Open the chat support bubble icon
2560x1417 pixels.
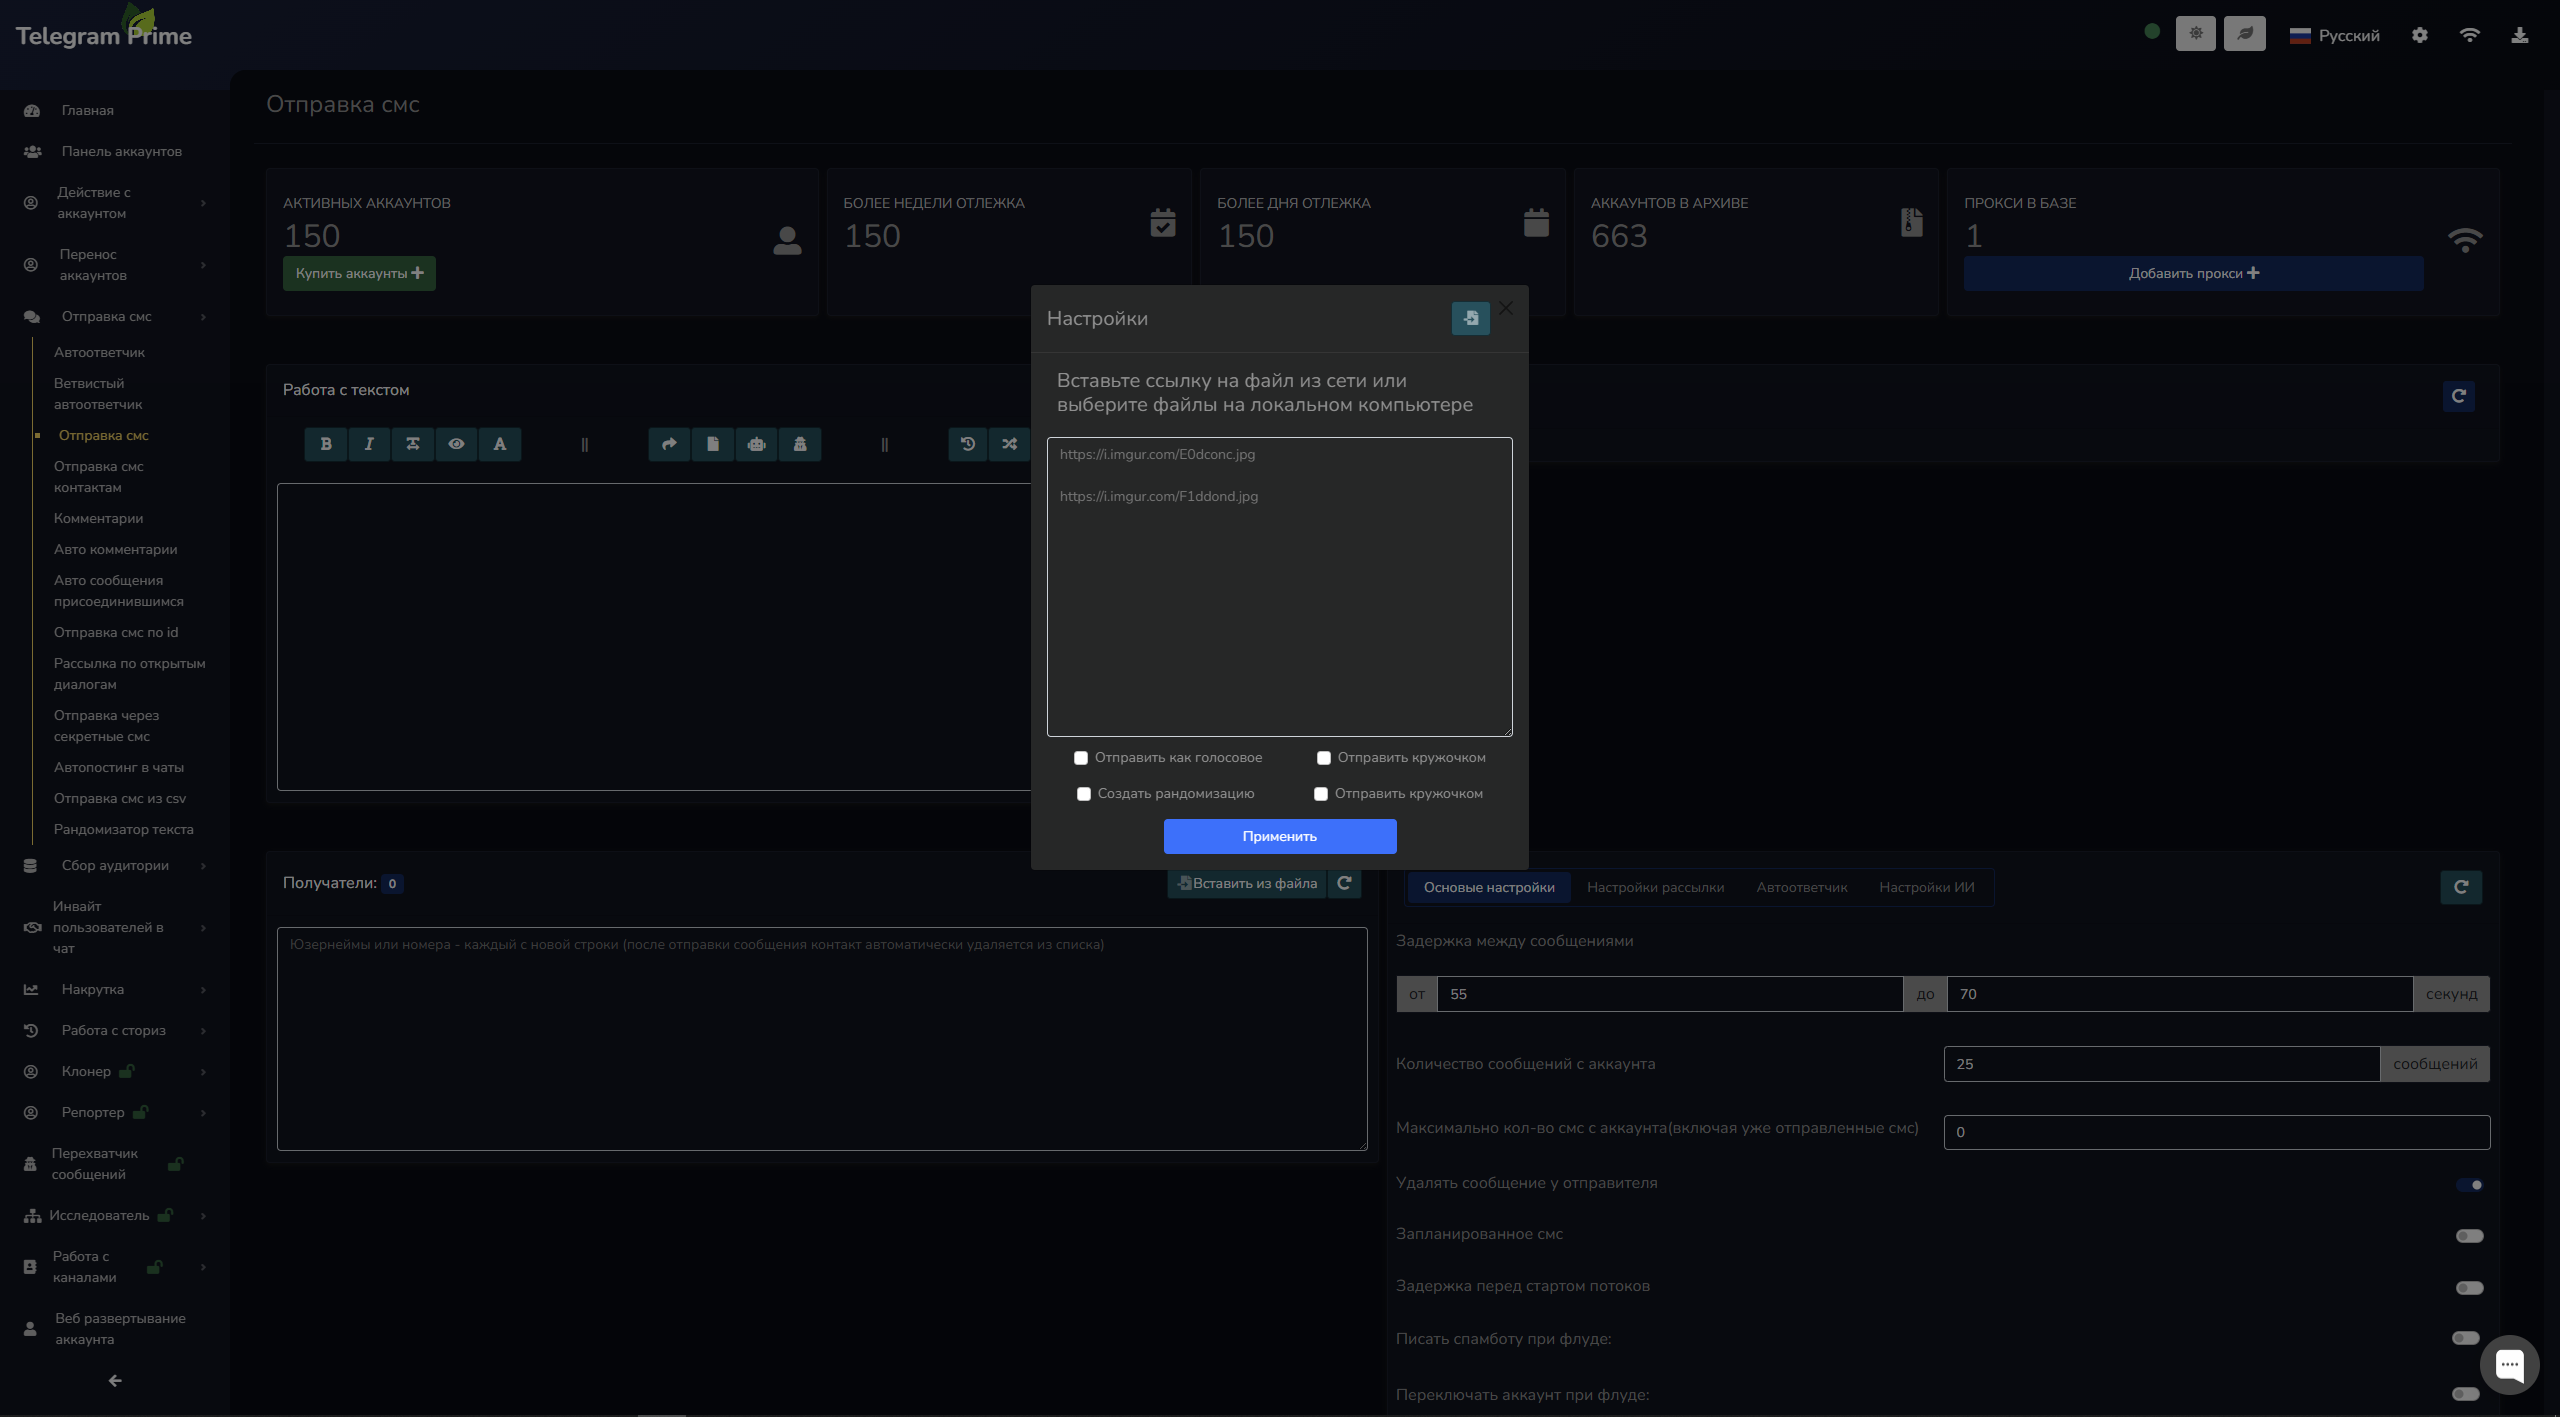coord(2509,1364)
